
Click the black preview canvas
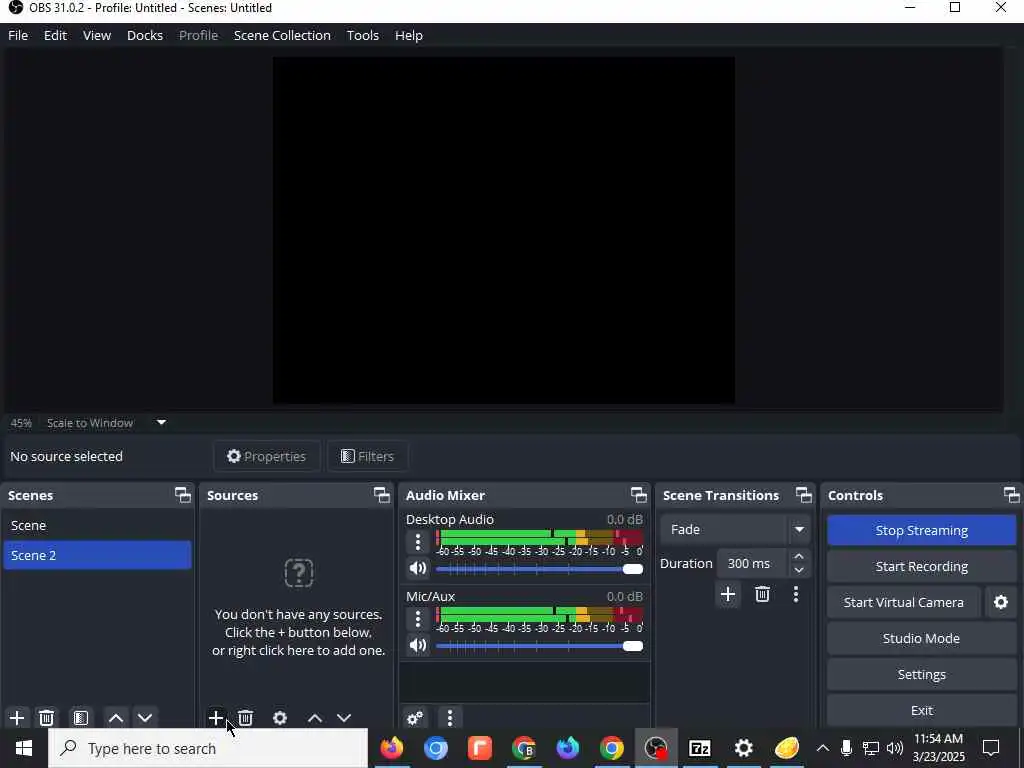504,230
